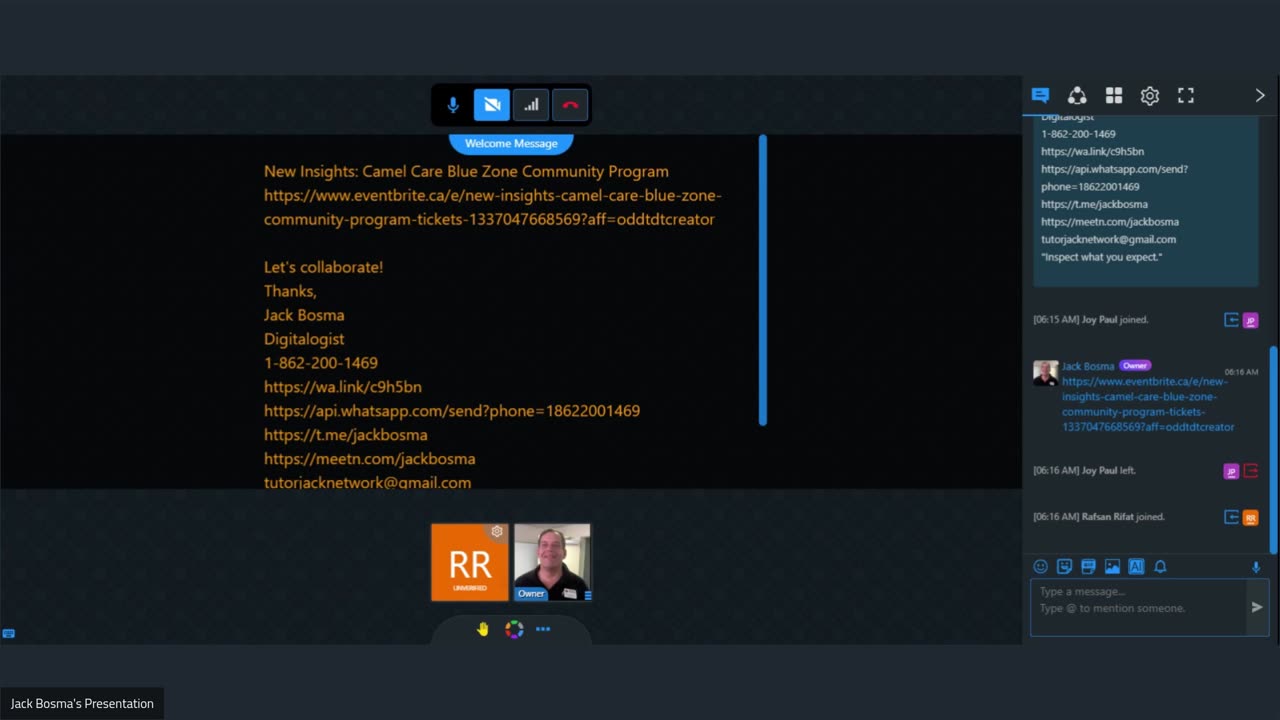
Task: Select the Owner video thumbnail
Action: (x=552, y=562)
